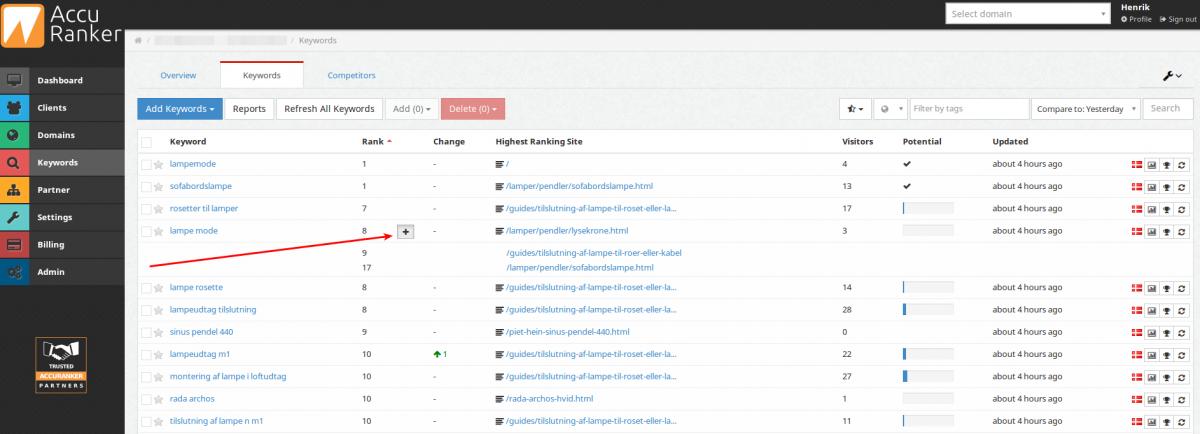Click Trusted AccuRanker Partners badge
Image resolution: width=1200 pixels, height=434 pixels.
[x=62, y=365]
